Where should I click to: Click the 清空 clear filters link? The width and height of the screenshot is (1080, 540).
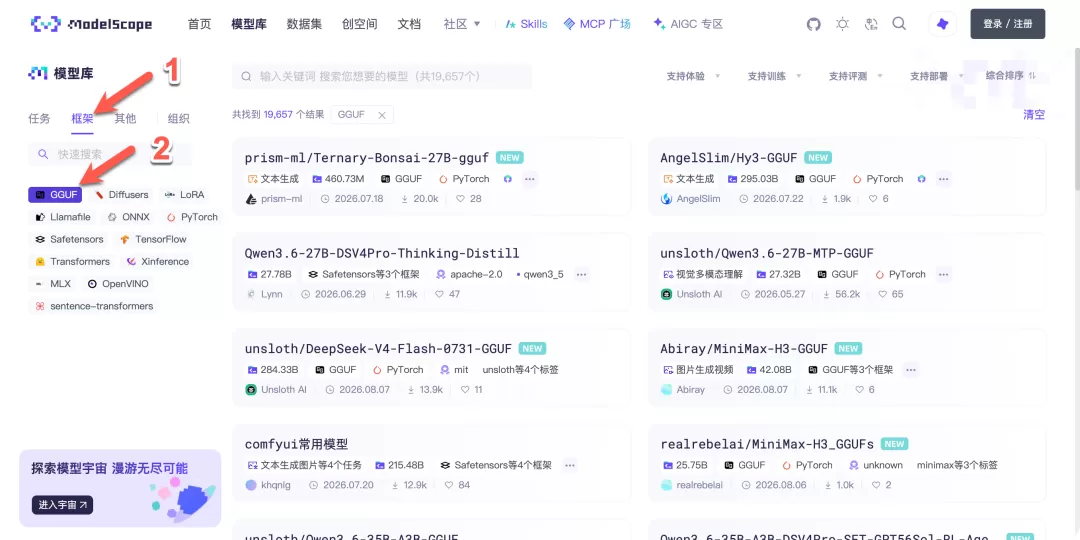[1033, 115]
